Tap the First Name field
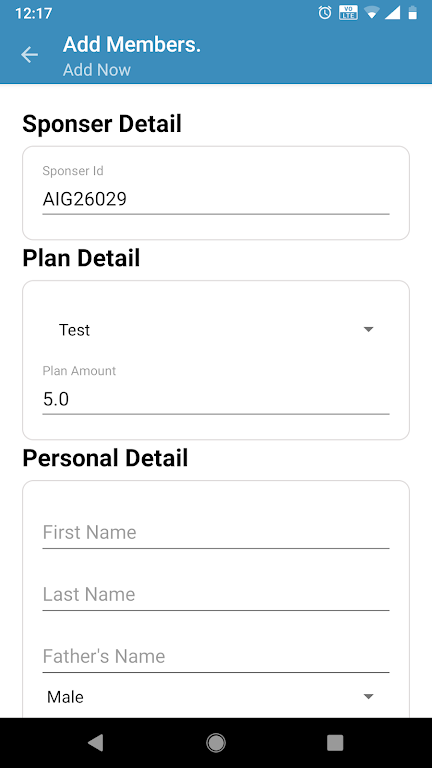 coord(216,532)
